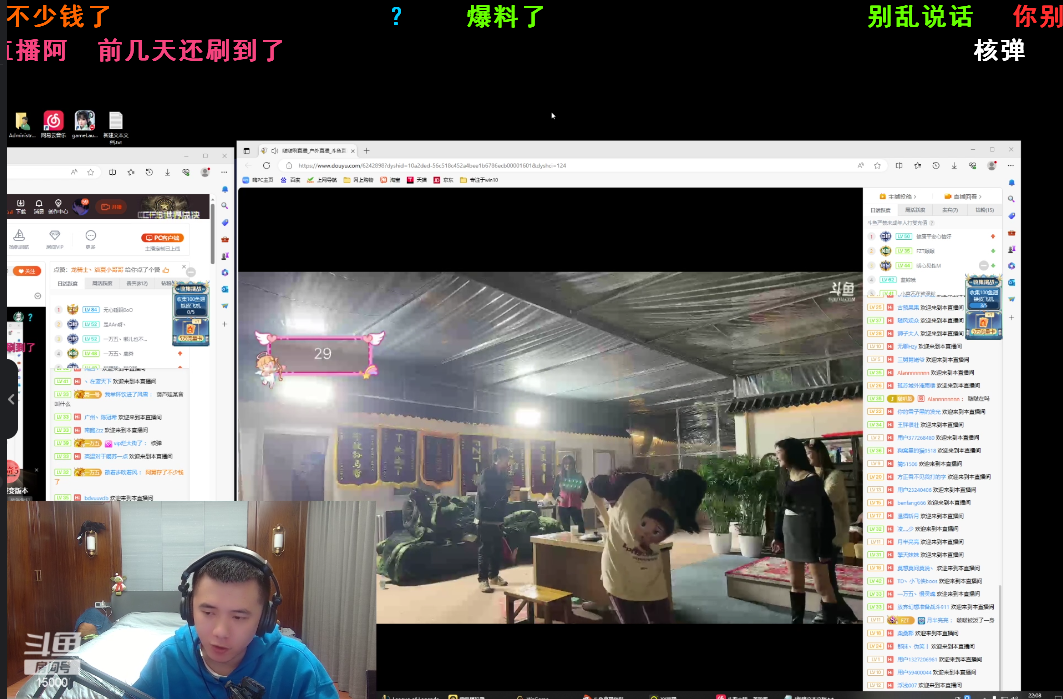
Task: Toggle the 关注 follow button in left window
Action: pos(27,271)
